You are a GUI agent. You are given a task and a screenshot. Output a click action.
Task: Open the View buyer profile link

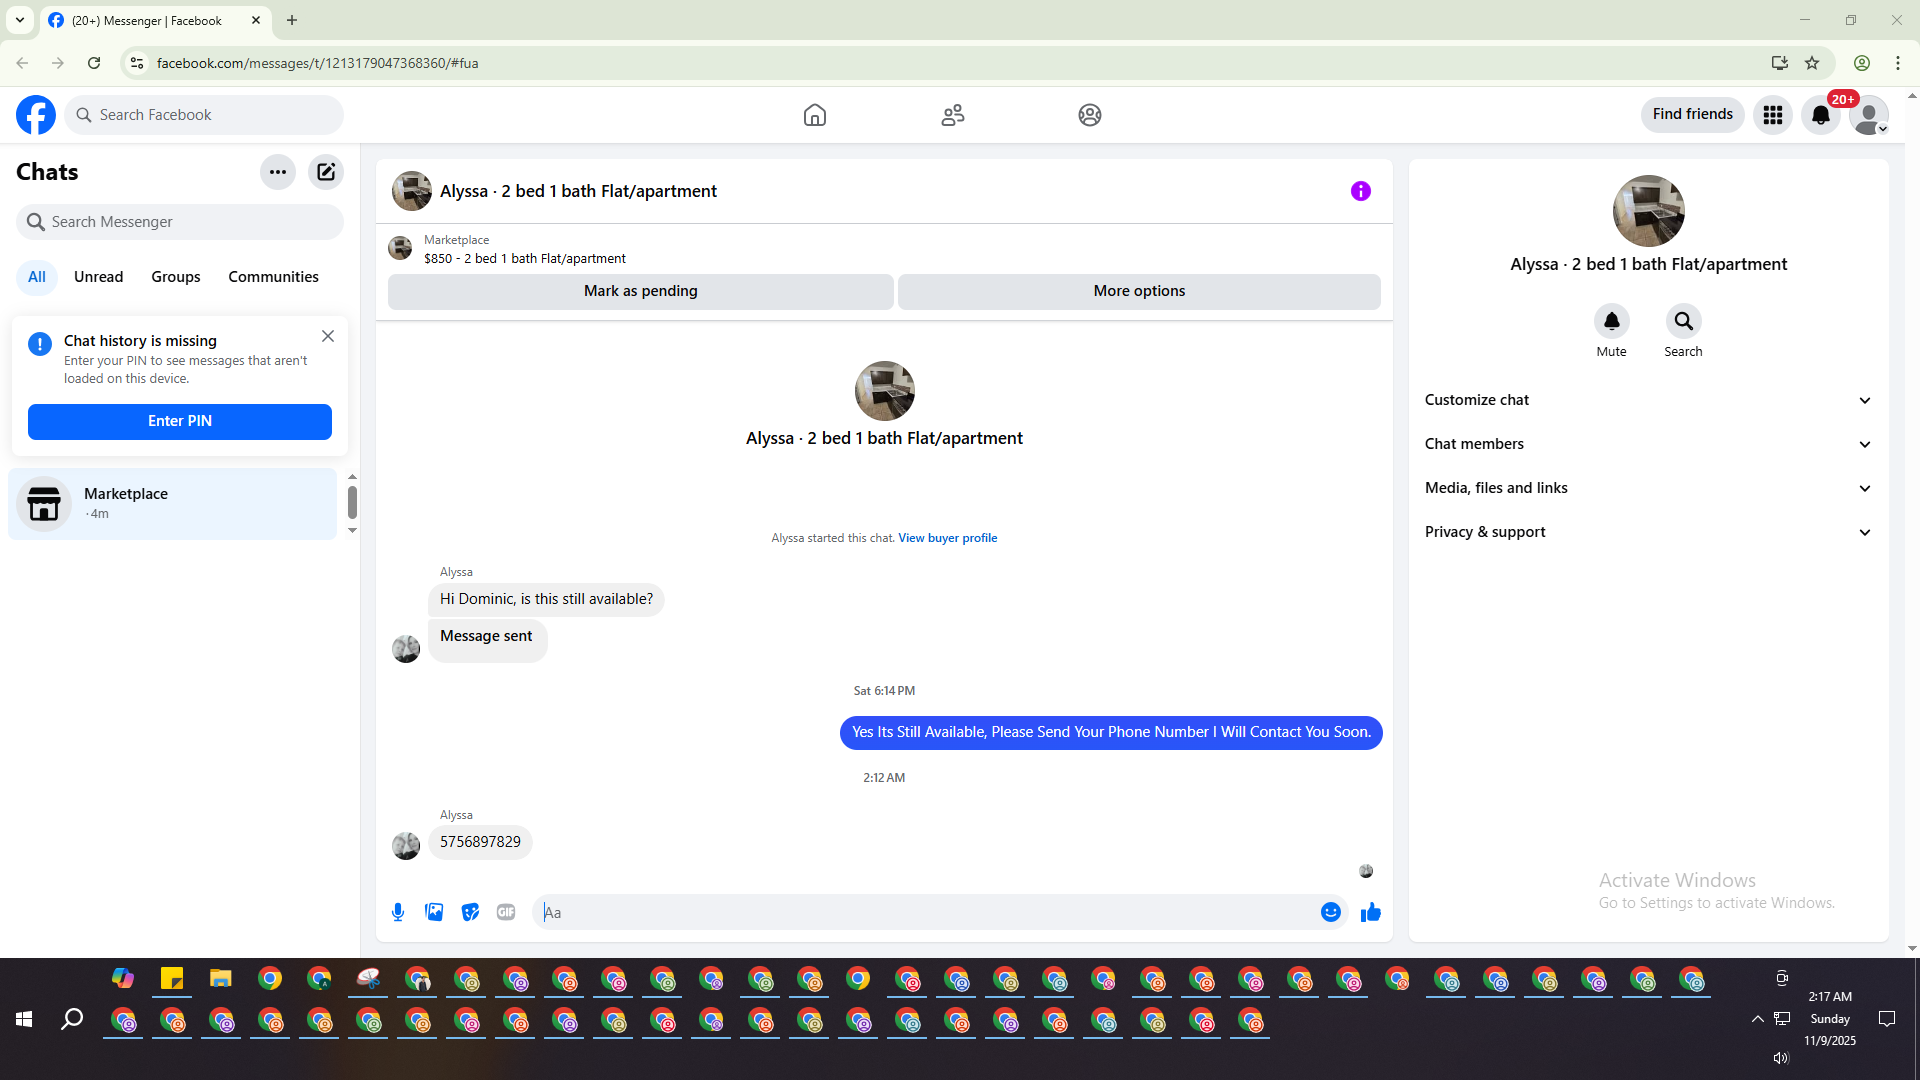click(947, 538)
